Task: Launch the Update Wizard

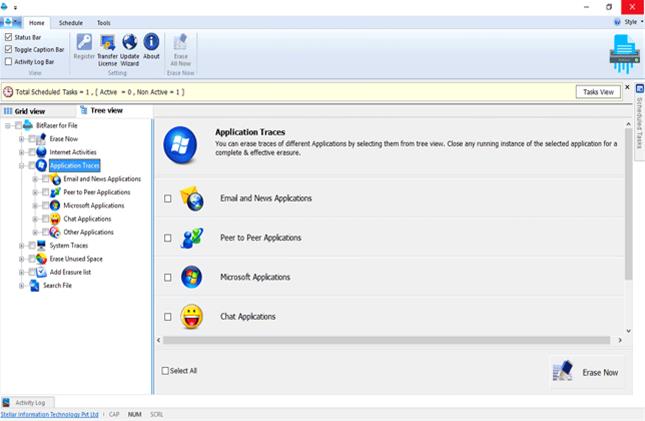Action: 130,42
